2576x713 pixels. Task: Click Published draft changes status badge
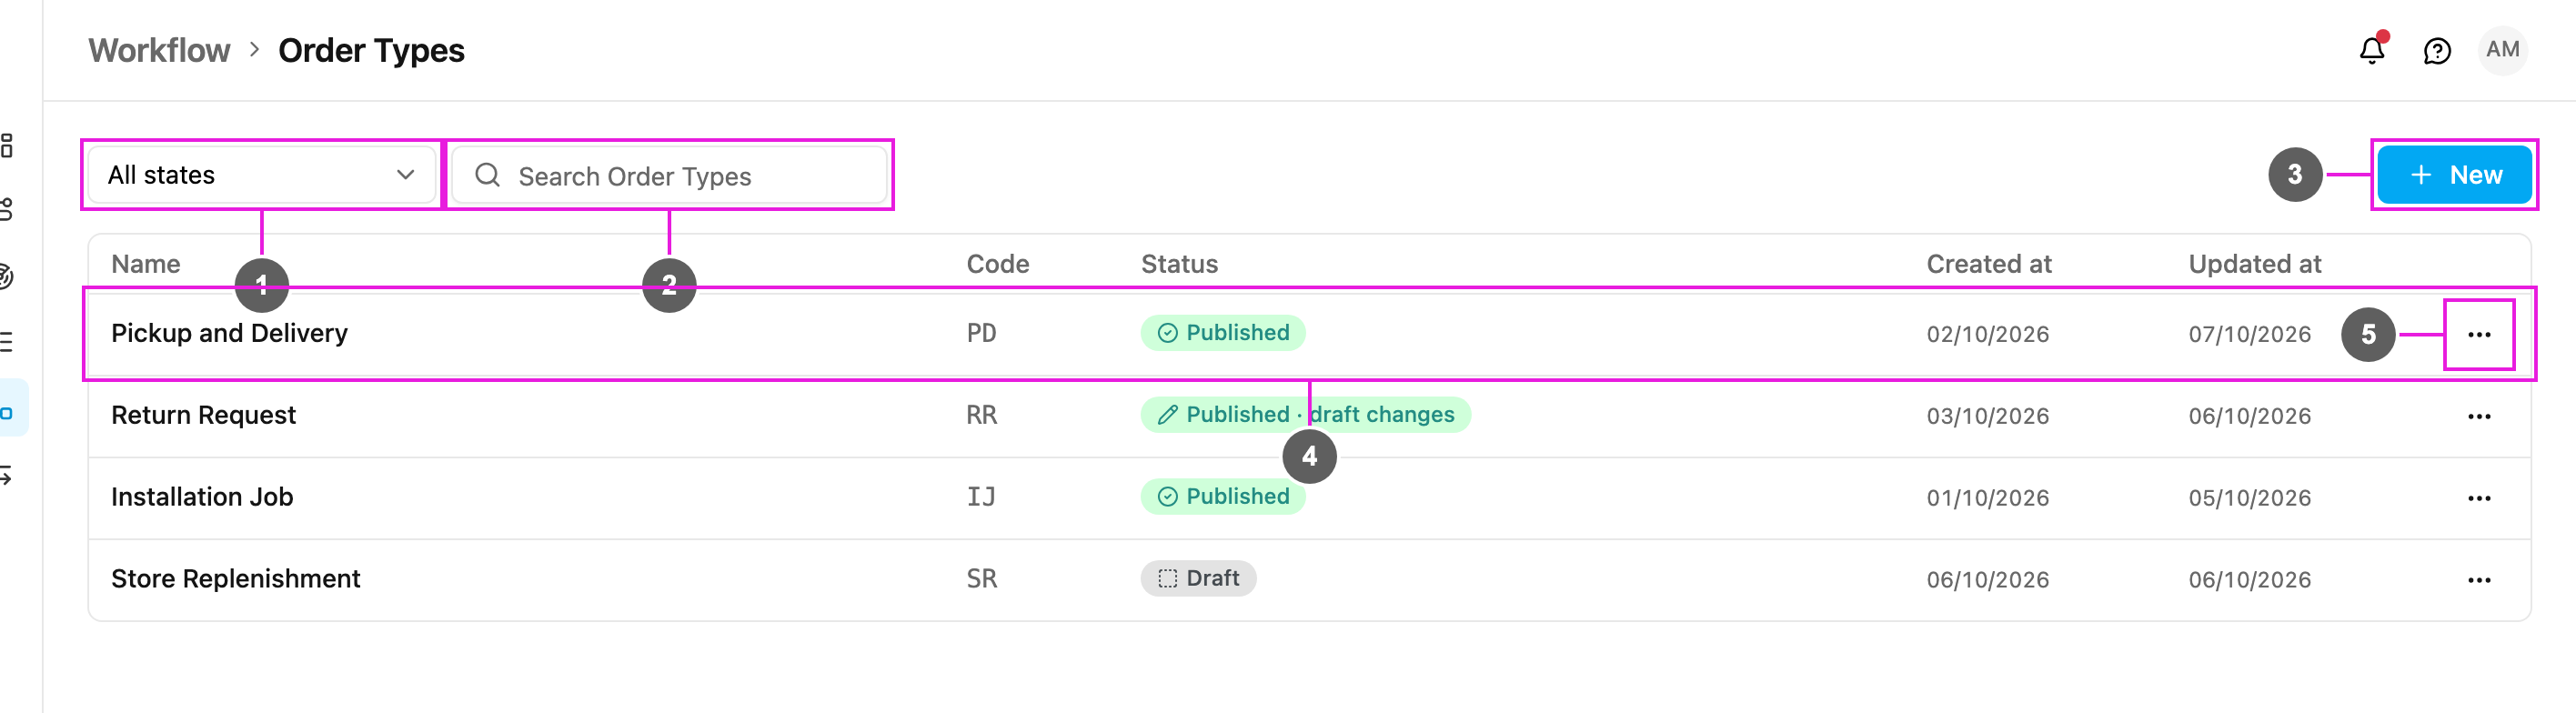(1305, 414)
